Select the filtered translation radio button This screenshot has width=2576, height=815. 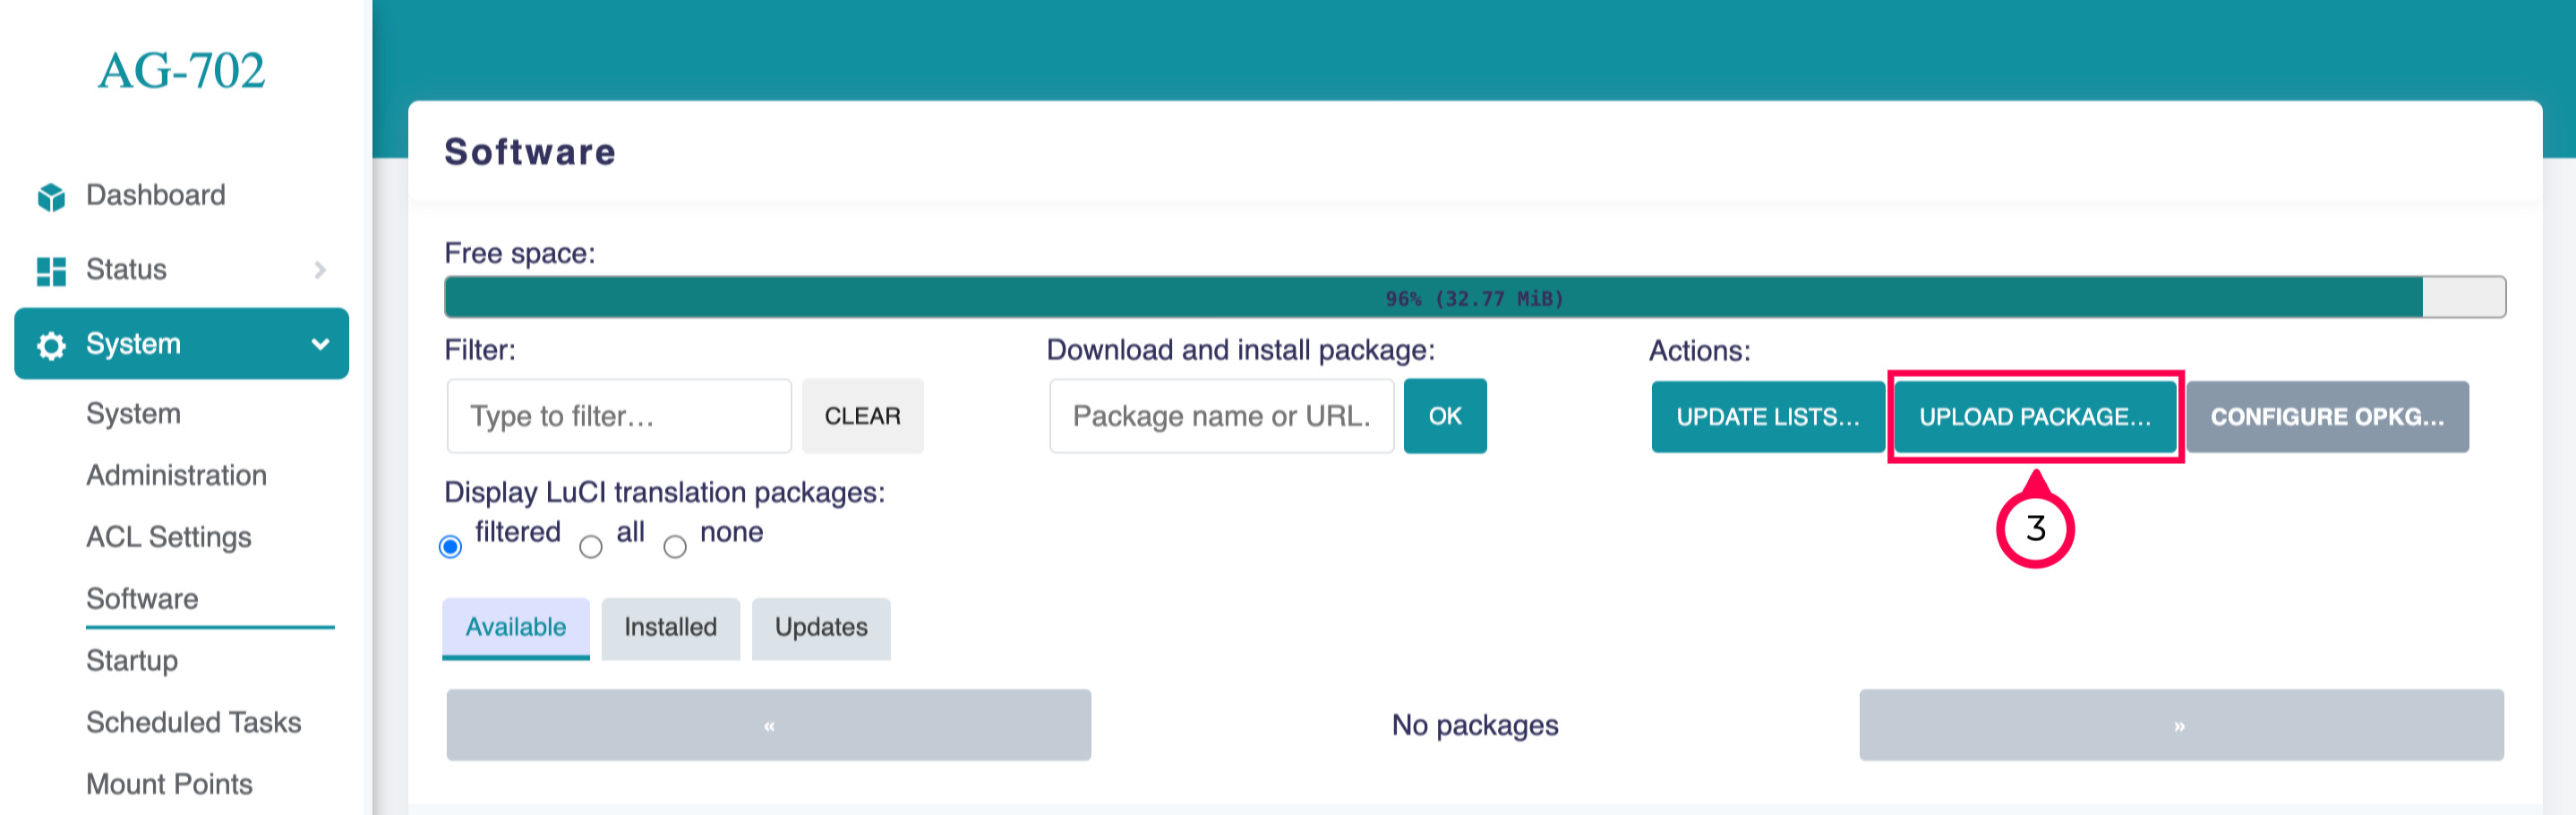pyautogui.click(x=451, y=546)
